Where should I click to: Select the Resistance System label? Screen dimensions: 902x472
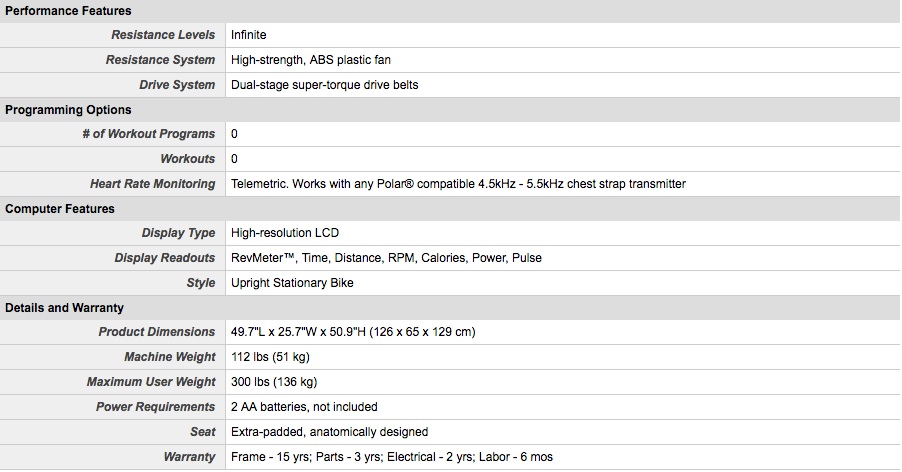click(160, 60)
